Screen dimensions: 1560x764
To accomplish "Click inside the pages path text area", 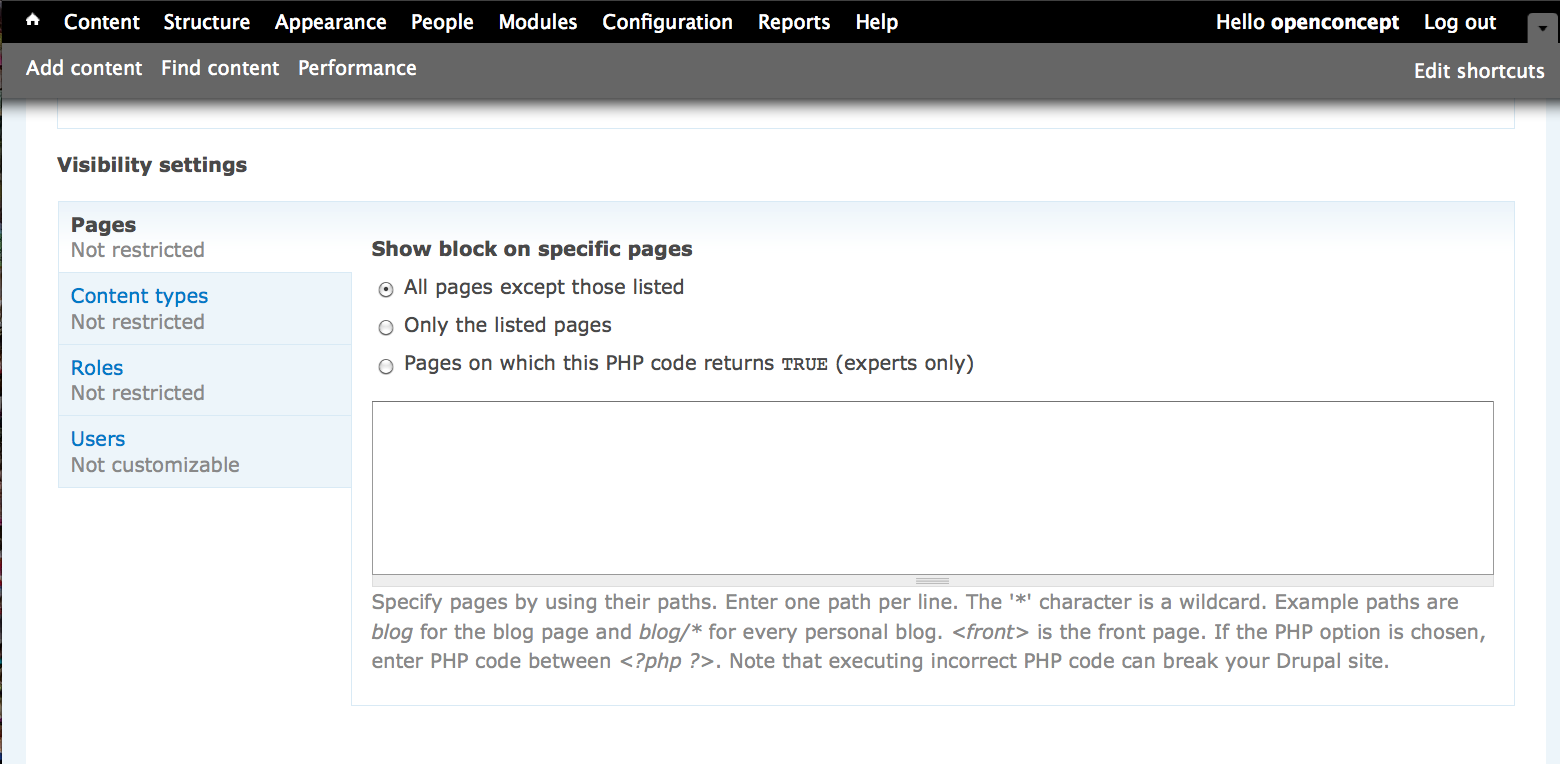I will (932, 487).
